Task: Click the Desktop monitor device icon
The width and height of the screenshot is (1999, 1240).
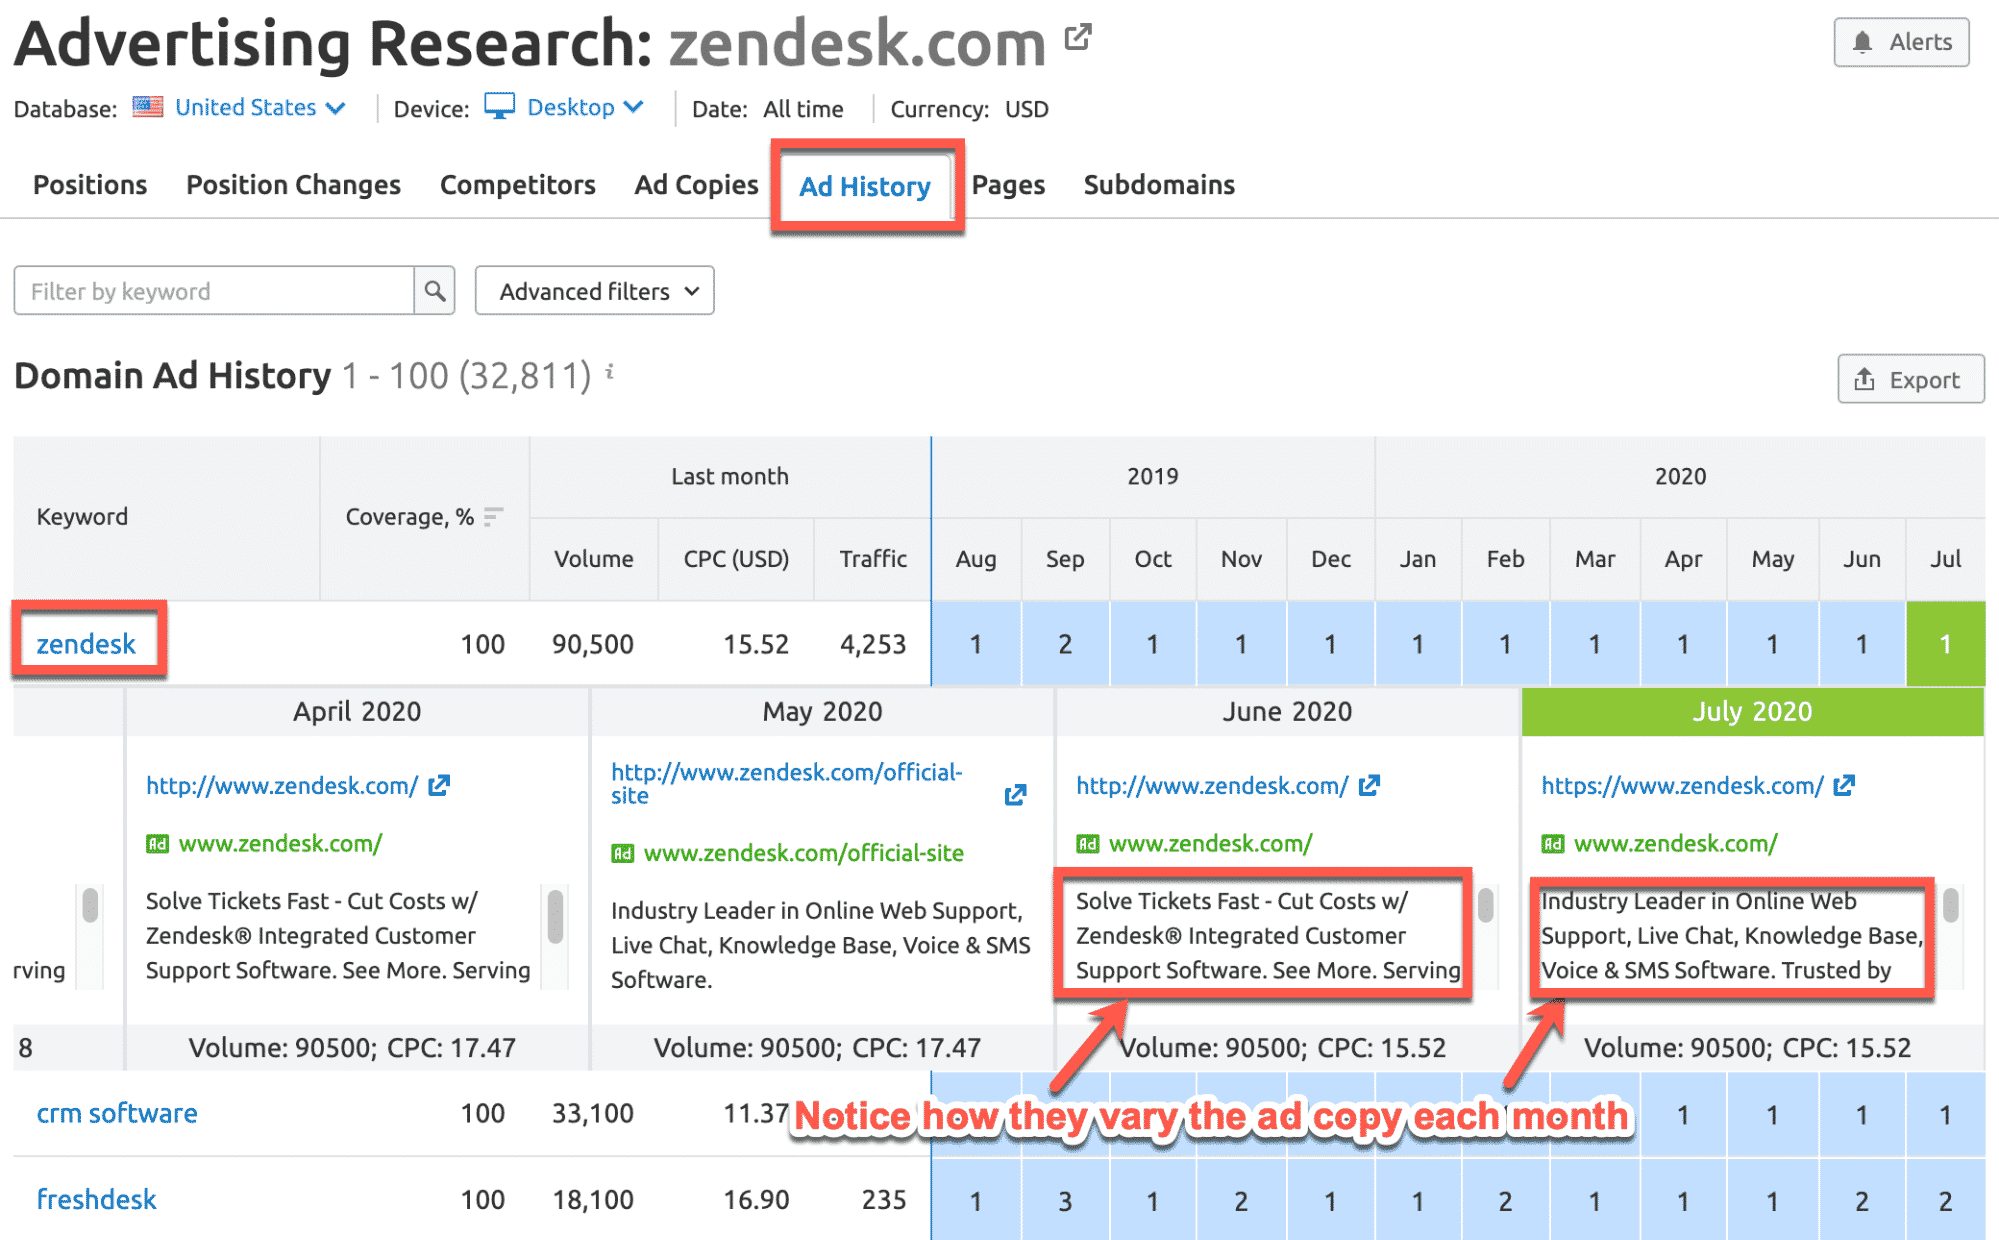Action: [500, 107]
